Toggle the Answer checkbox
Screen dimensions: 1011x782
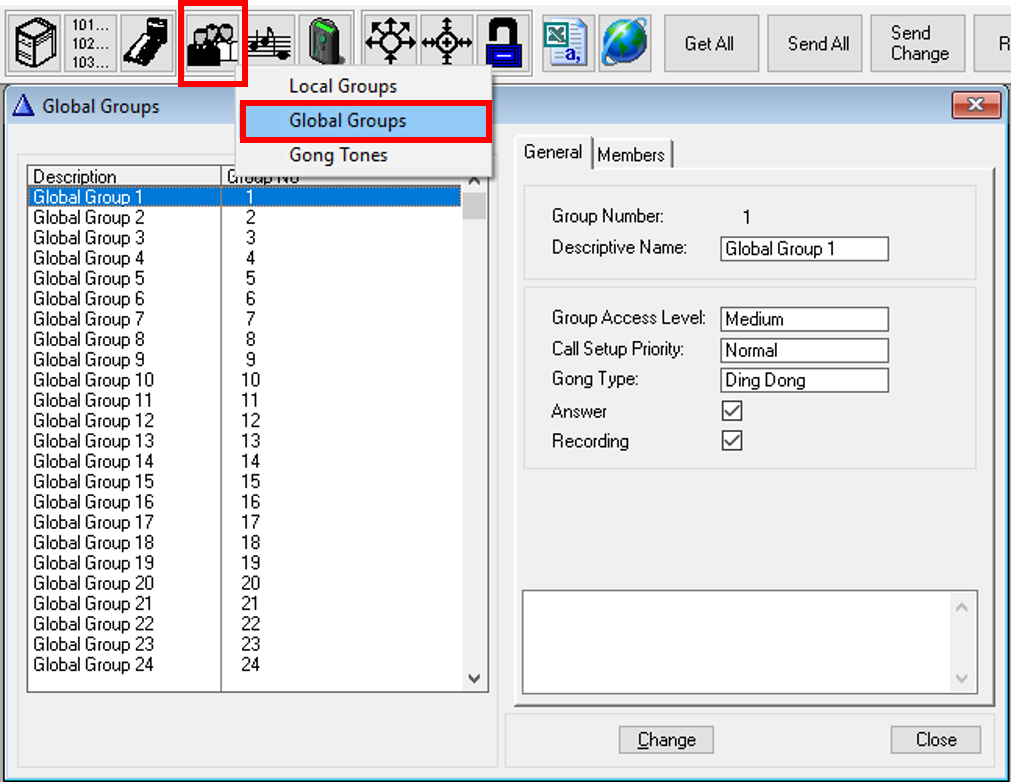pyautogui.click(x=732, y=411)
